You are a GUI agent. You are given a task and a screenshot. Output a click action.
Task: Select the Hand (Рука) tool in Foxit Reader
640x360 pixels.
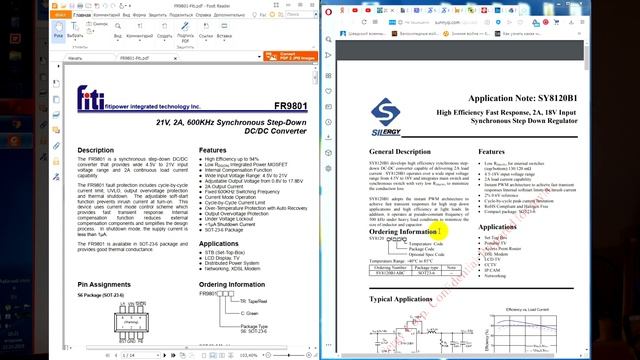tap(59, 30)
